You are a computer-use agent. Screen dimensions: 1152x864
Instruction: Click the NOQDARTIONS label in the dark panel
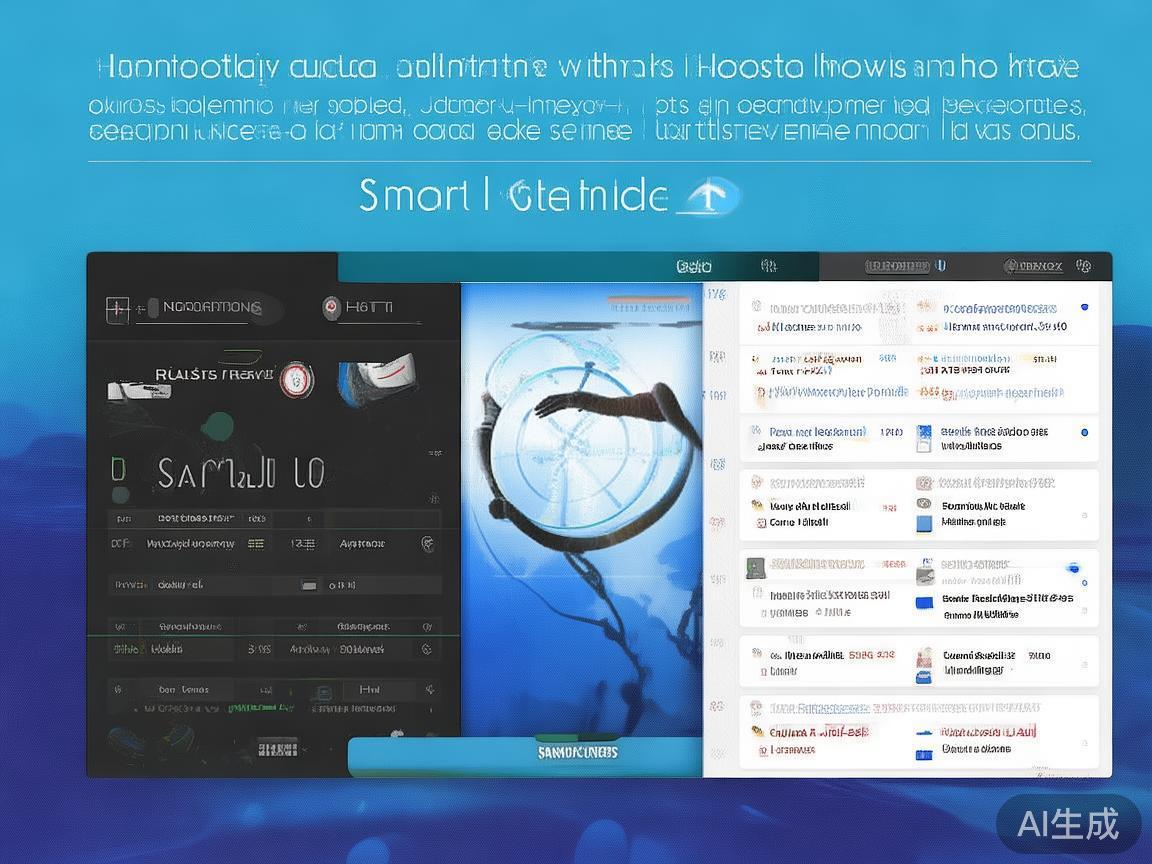pos(211,308)
